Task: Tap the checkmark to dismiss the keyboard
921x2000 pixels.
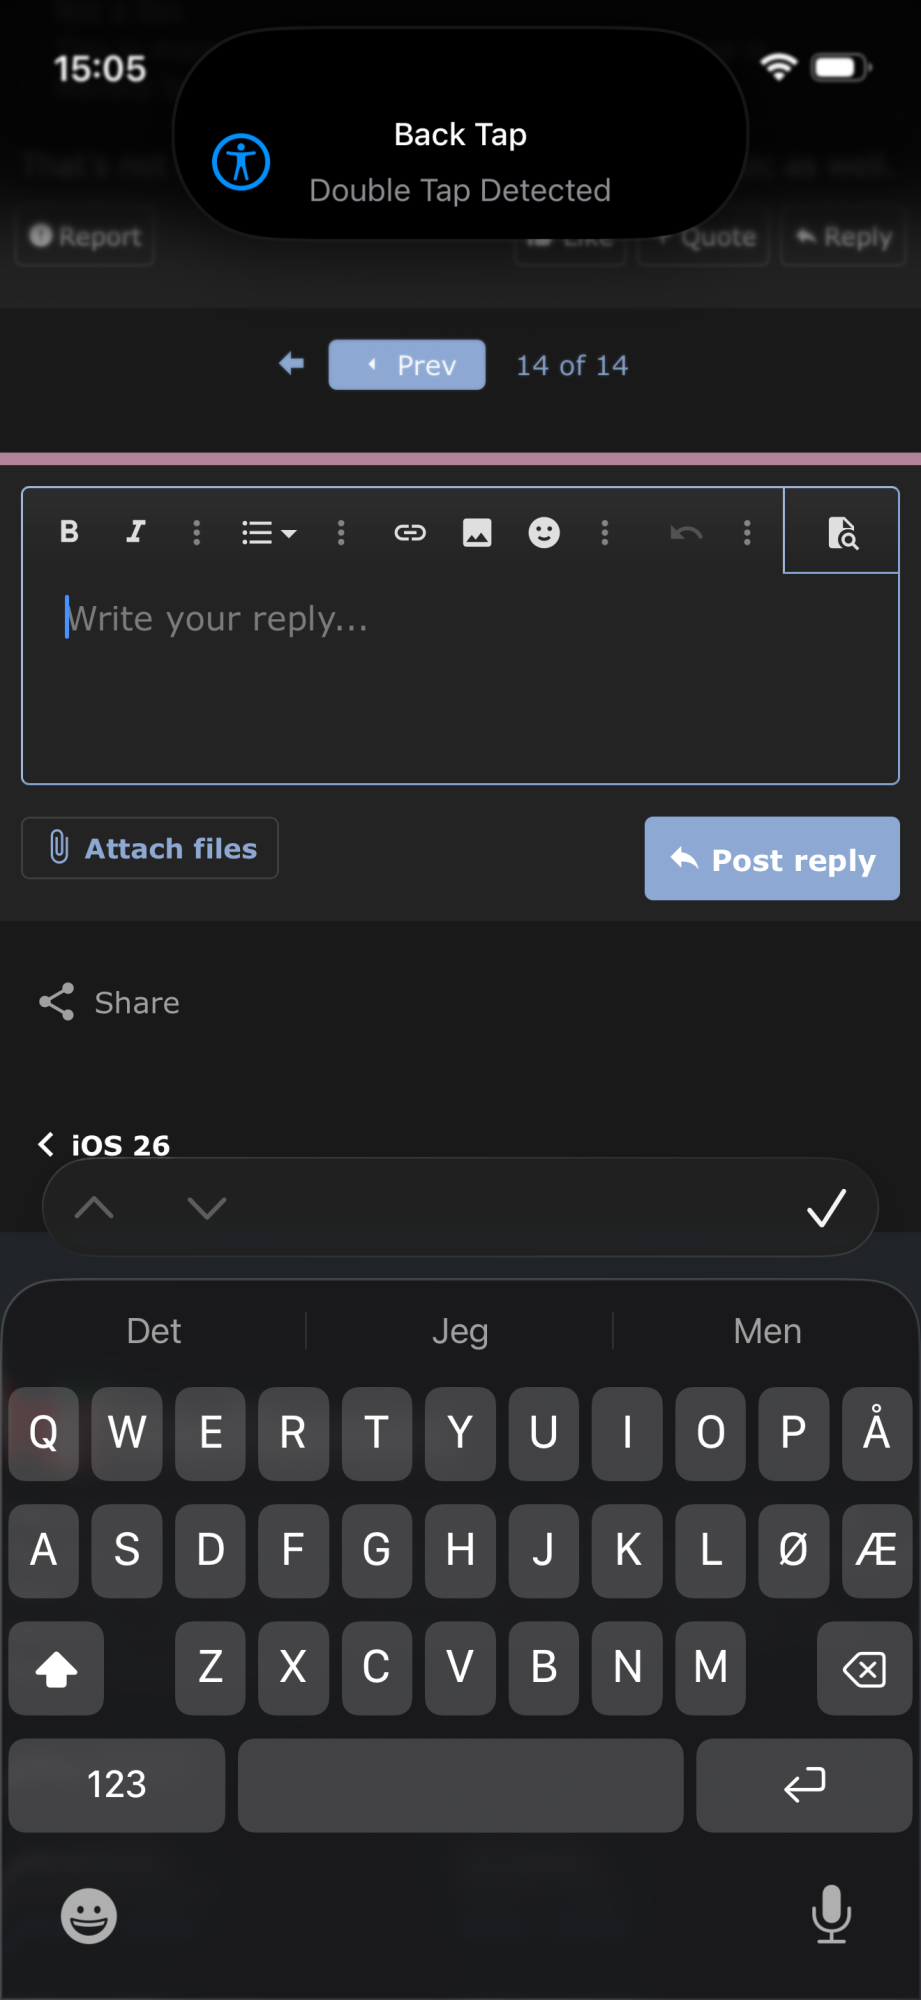Action: tap(826, 1208)
